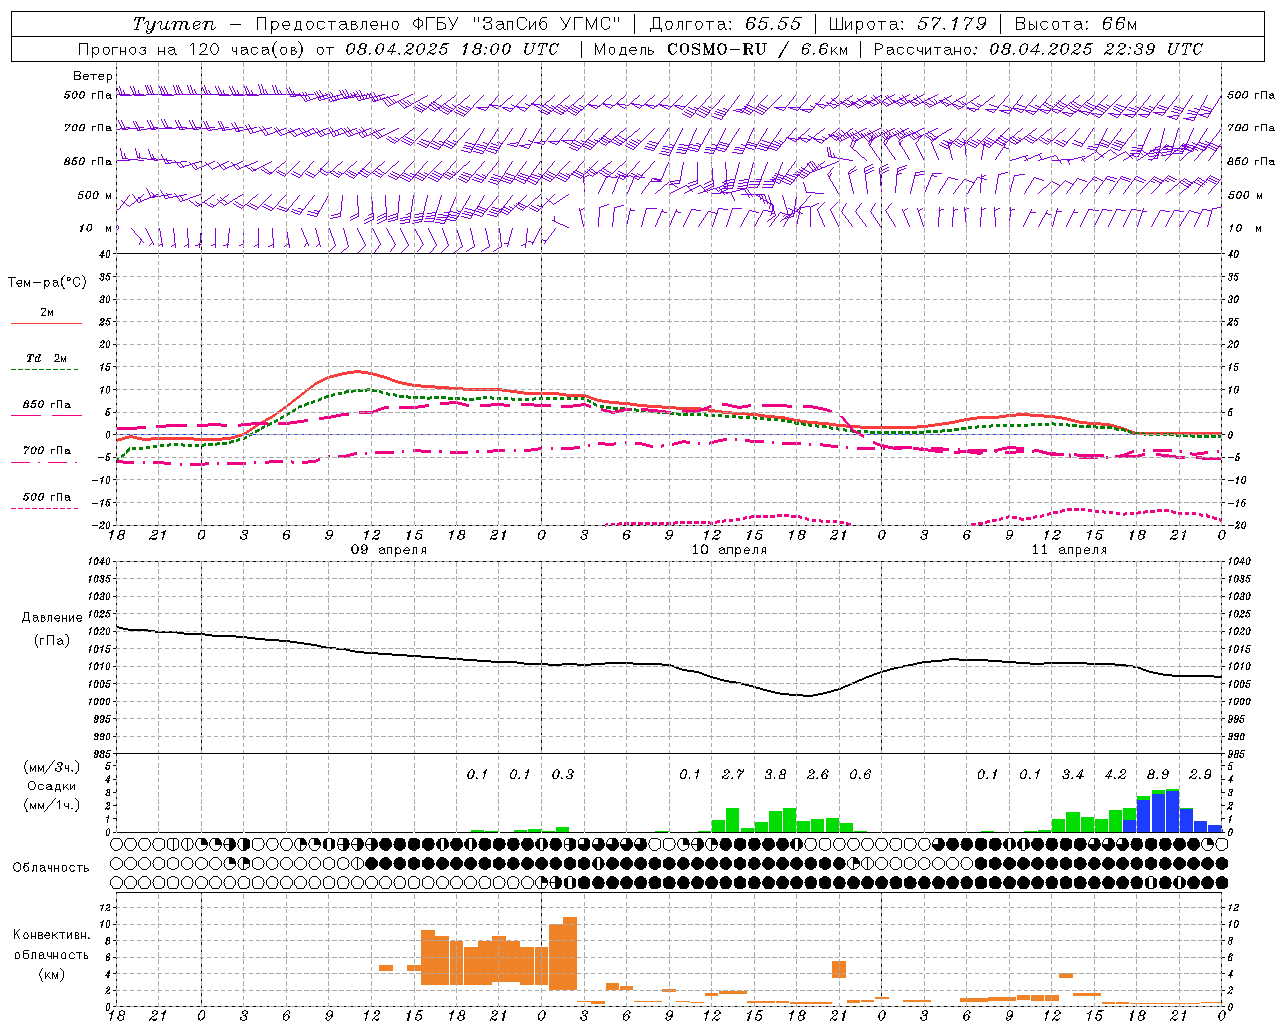This screenshot has width=1280, height=1024.
Task: Click the "500 гПа" legend in temperature panel
Action: pos(47,497)
